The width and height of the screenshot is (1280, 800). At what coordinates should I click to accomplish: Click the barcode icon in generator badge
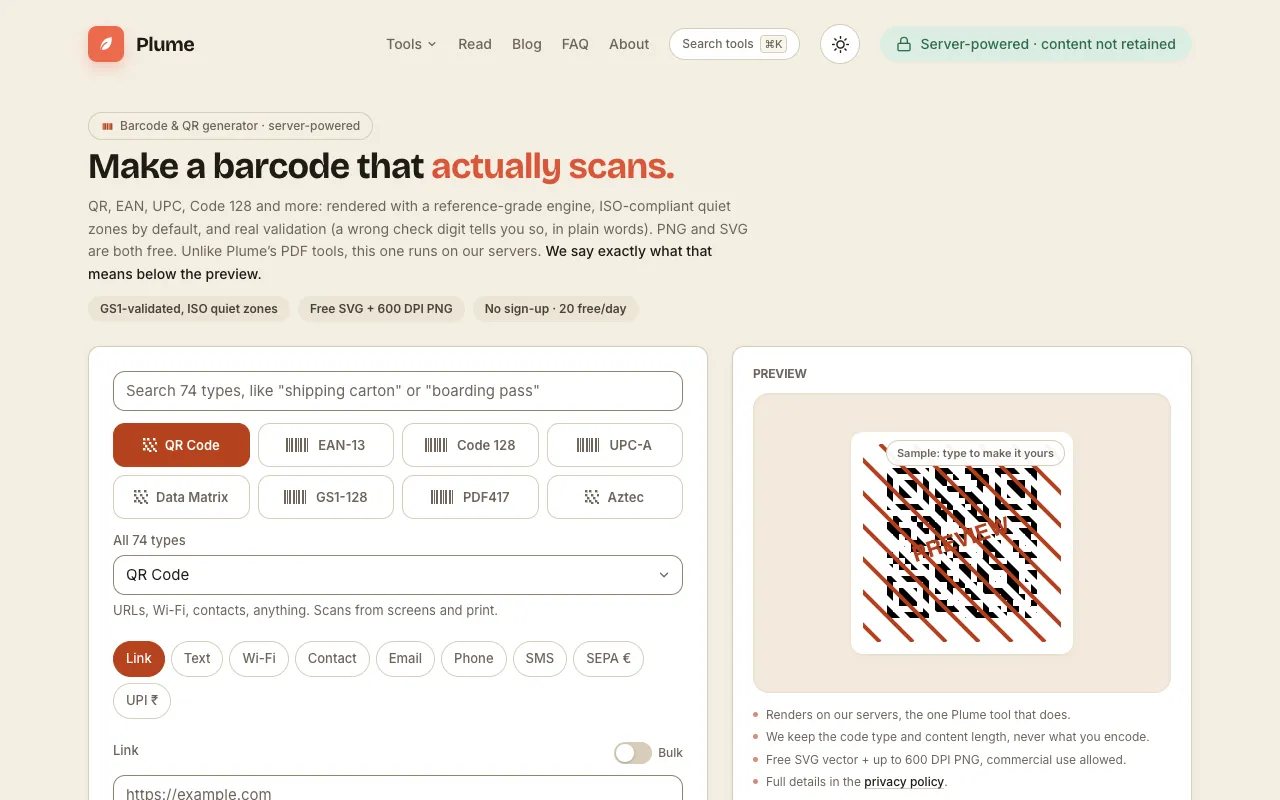[108, 126]
